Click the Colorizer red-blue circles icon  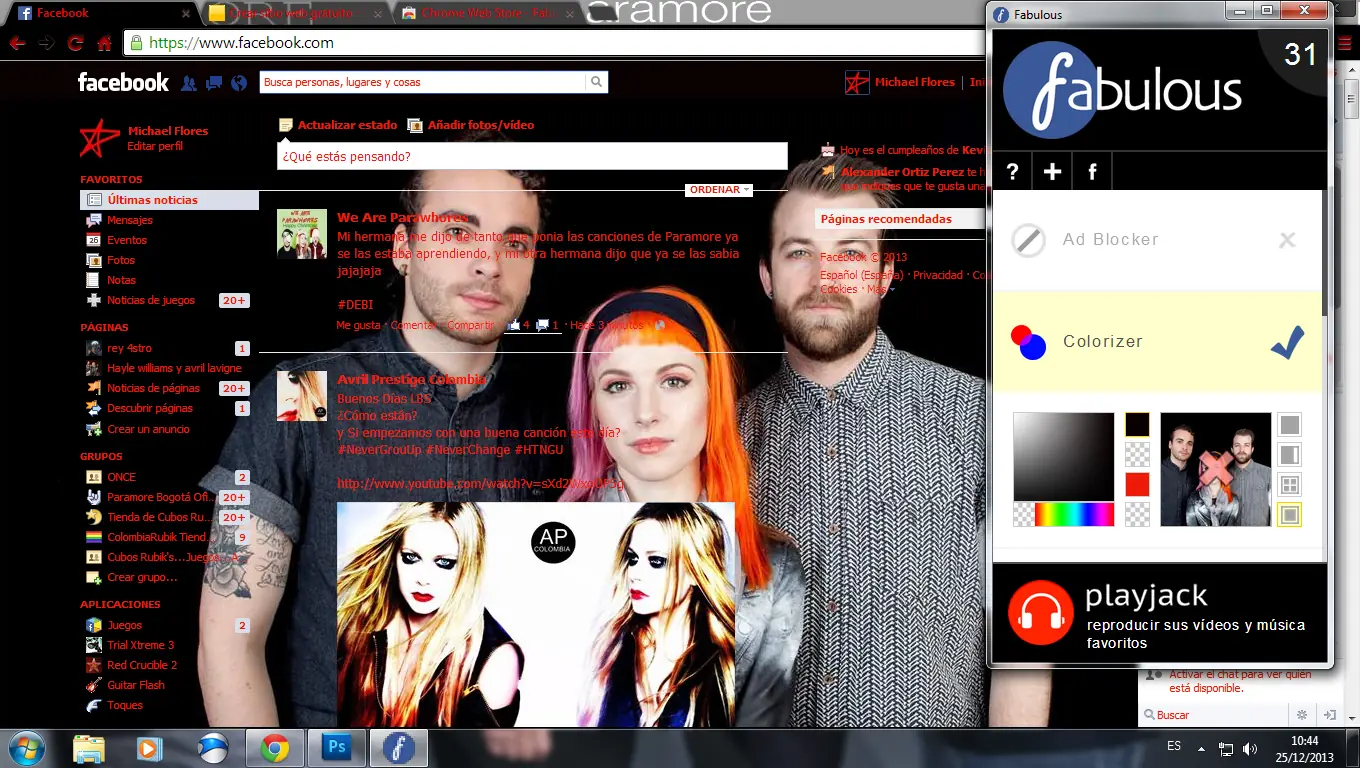1028,342
